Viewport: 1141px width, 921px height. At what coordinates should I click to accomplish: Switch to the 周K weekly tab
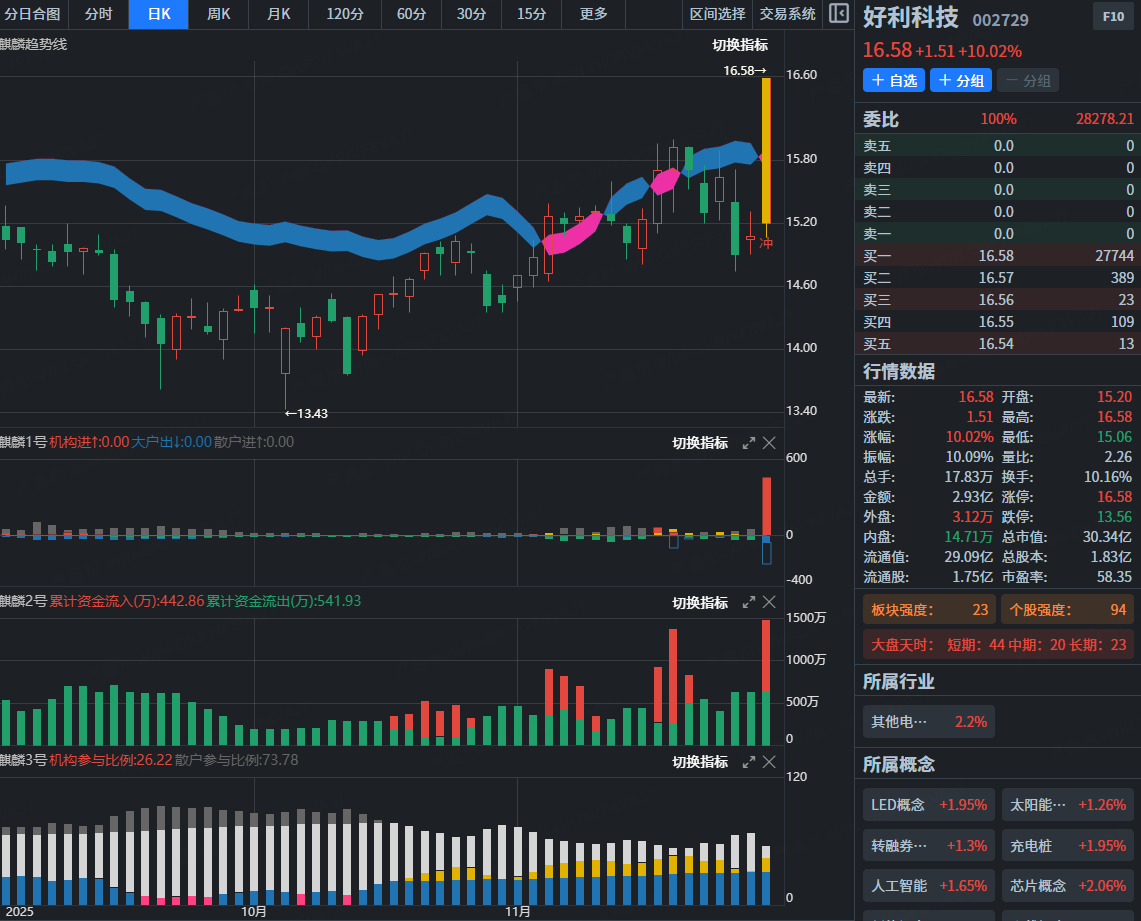point(218,14)
